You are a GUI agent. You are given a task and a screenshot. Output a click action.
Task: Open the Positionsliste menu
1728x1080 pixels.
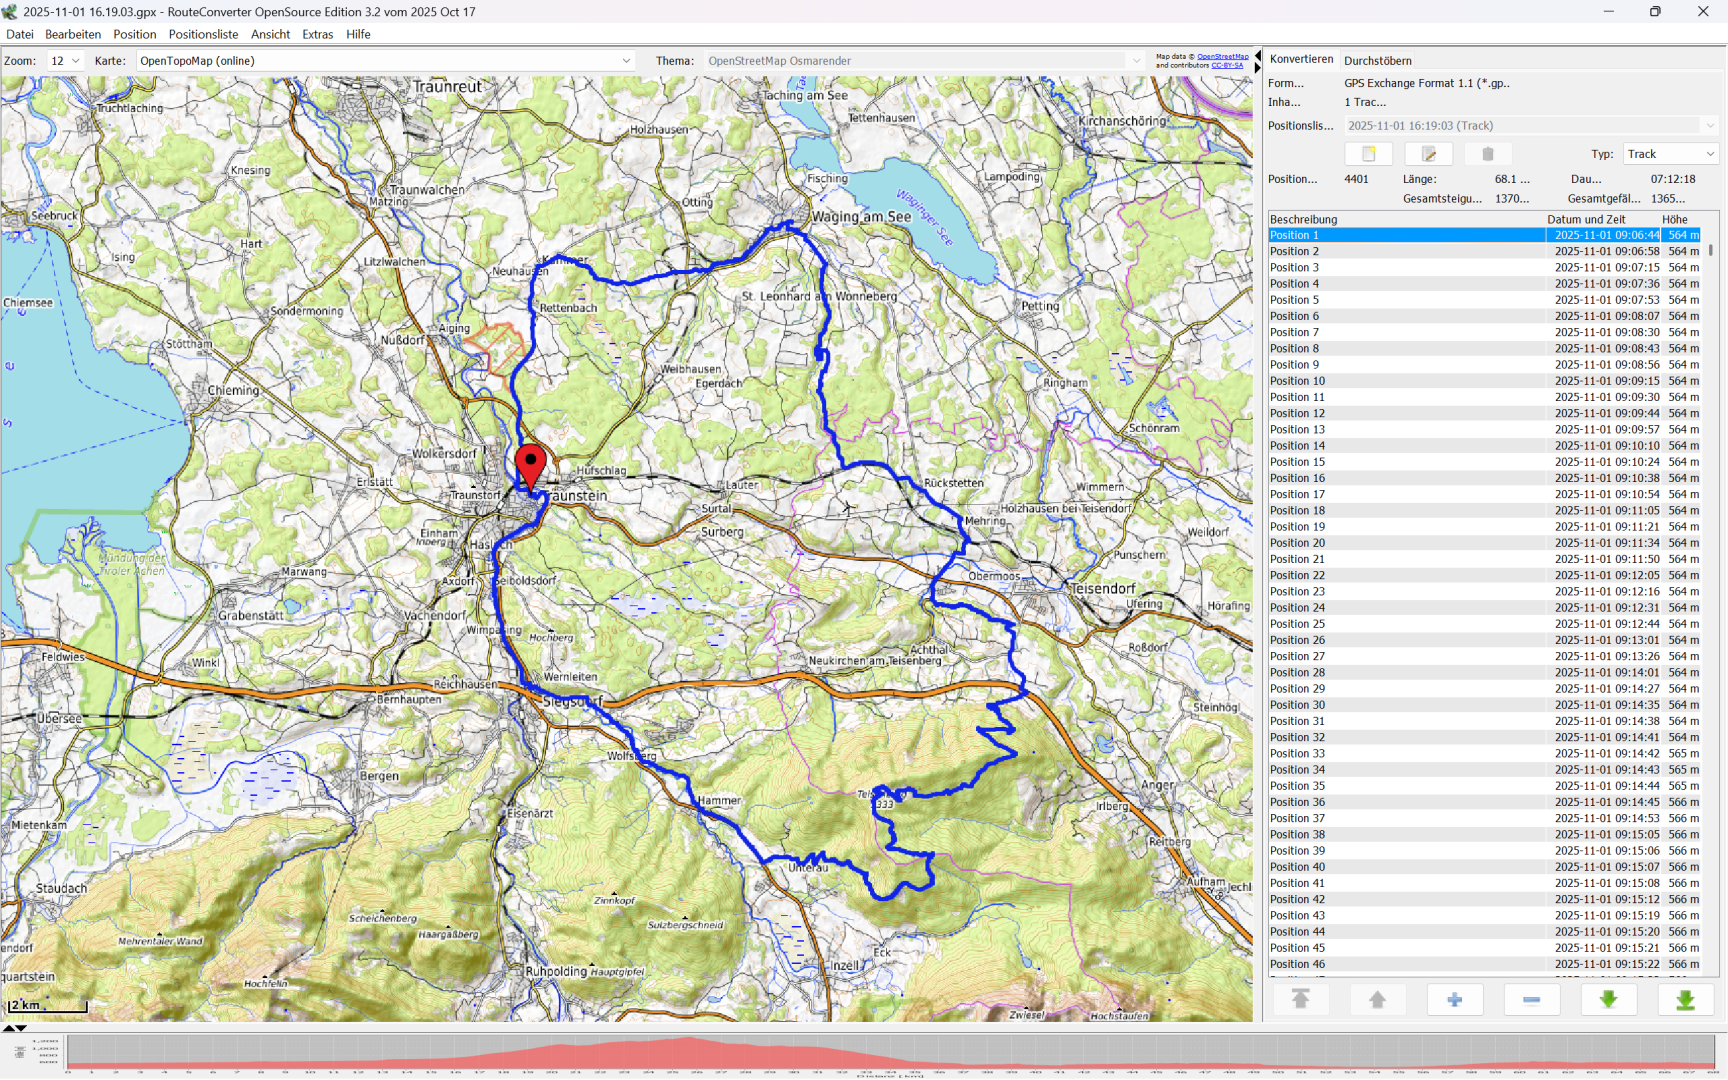click(x=203, y=34)
